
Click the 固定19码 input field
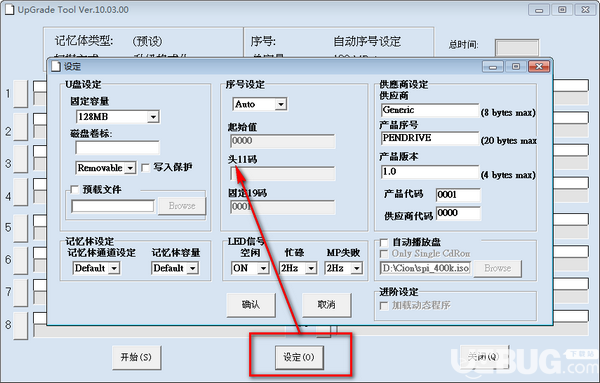coord(283,207)
